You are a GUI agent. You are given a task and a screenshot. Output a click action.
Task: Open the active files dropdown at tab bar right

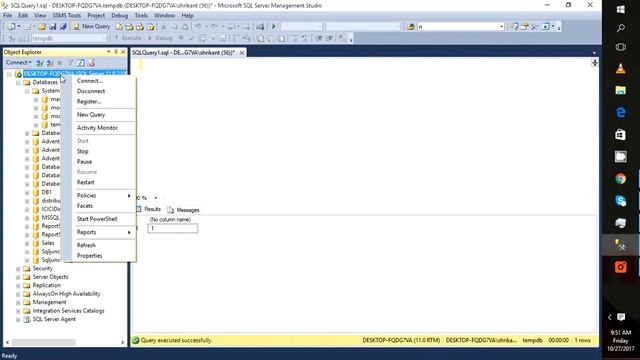(x=594, y=53)
